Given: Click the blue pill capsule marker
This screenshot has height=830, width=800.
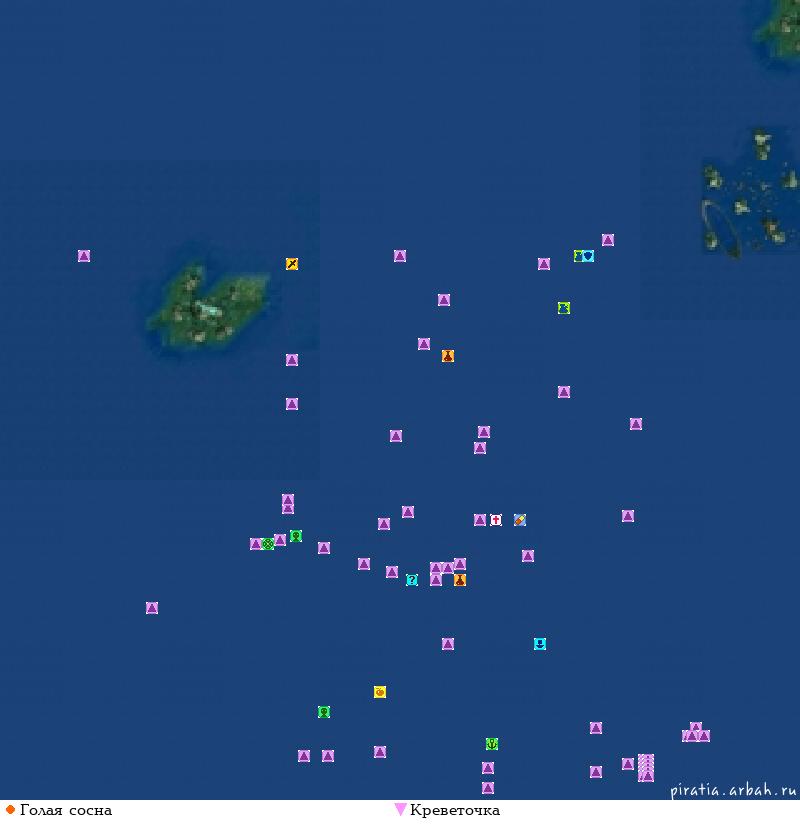Looking at the screenshot, I should 519,520.
